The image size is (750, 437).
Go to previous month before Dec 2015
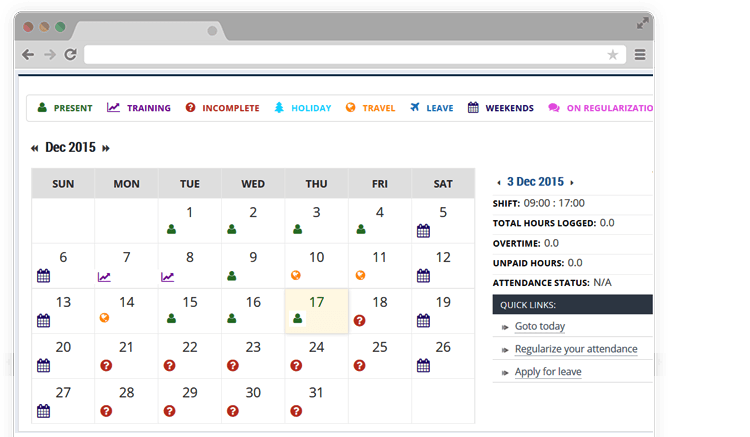point(35,148)
